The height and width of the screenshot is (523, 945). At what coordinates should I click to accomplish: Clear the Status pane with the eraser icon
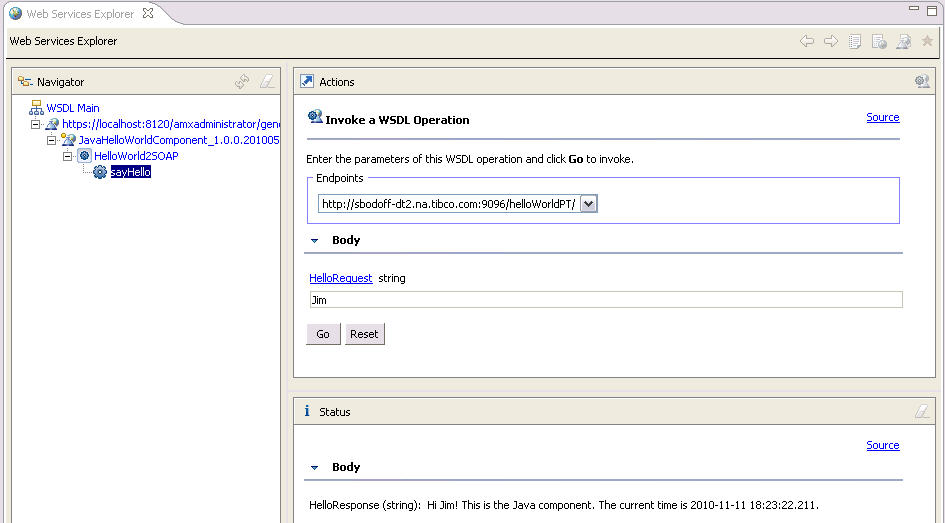pos(922,411)
